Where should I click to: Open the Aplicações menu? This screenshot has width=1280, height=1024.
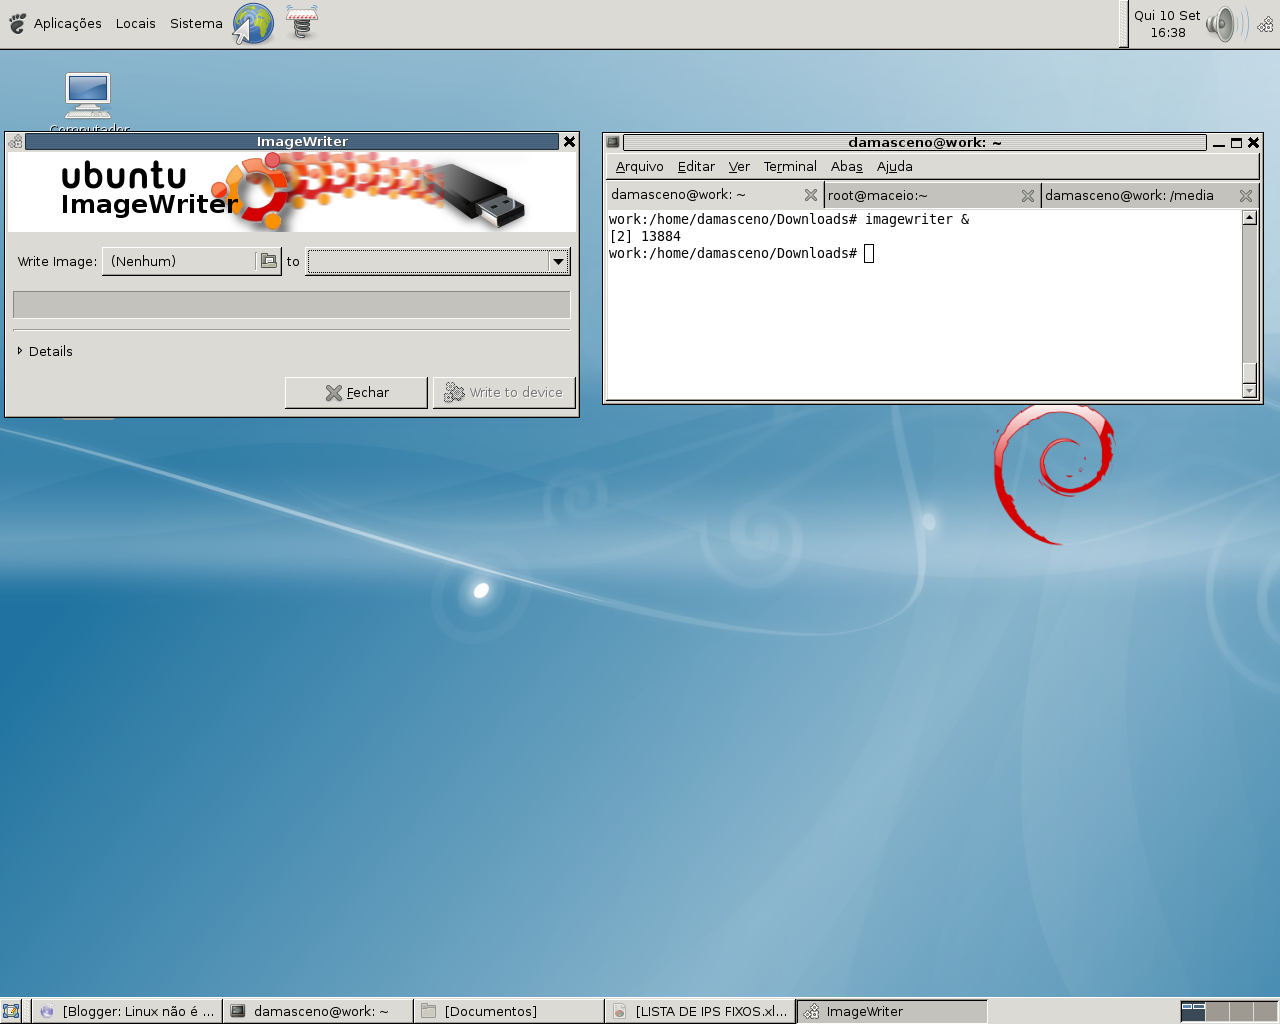click(67, 23)
